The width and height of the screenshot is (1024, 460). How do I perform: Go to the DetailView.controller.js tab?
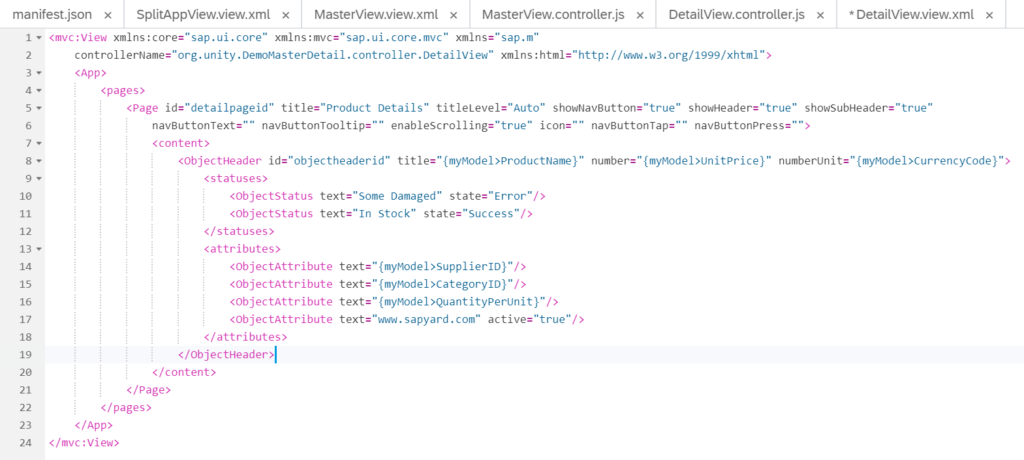[x=737, y=14]
